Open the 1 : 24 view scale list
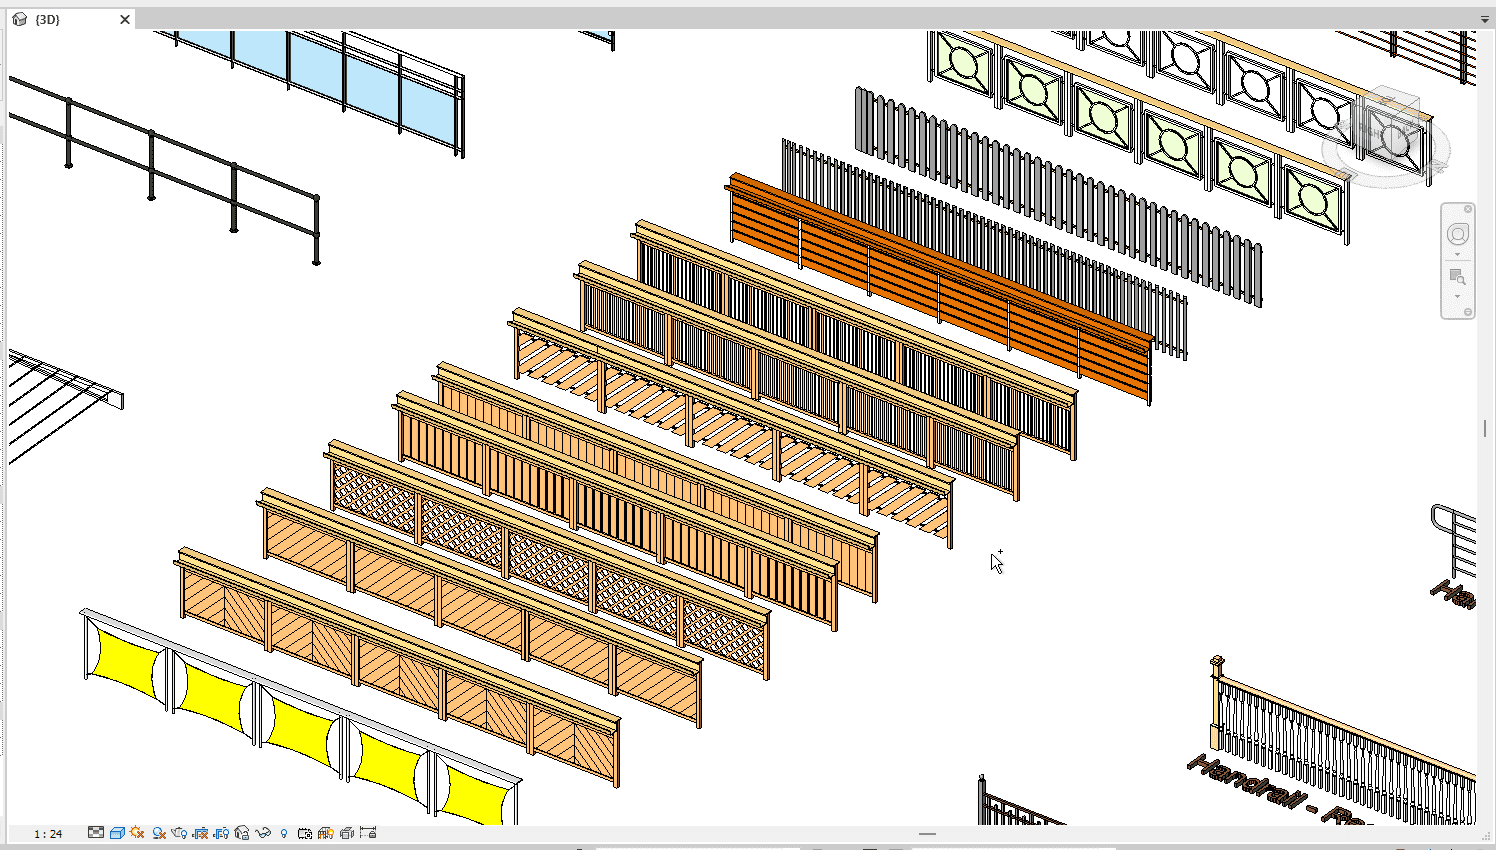 click(x=48, y=834)
